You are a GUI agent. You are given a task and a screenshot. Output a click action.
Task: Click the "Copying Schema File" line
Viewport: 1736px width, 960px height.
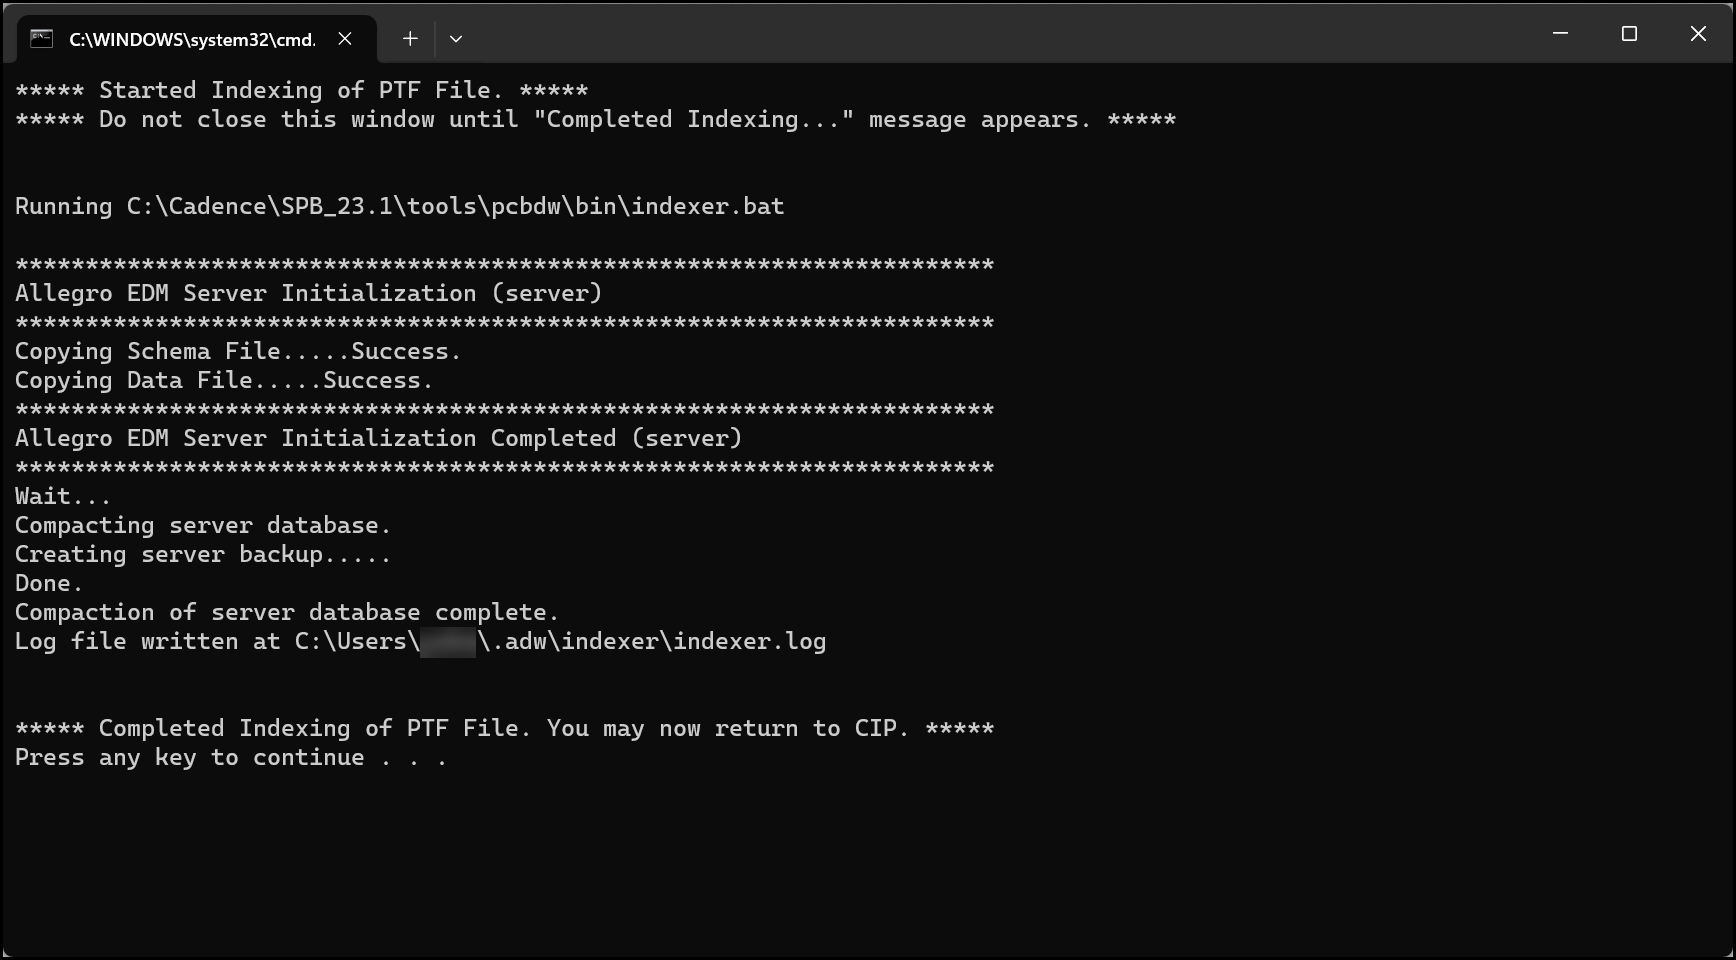point(238,352)
